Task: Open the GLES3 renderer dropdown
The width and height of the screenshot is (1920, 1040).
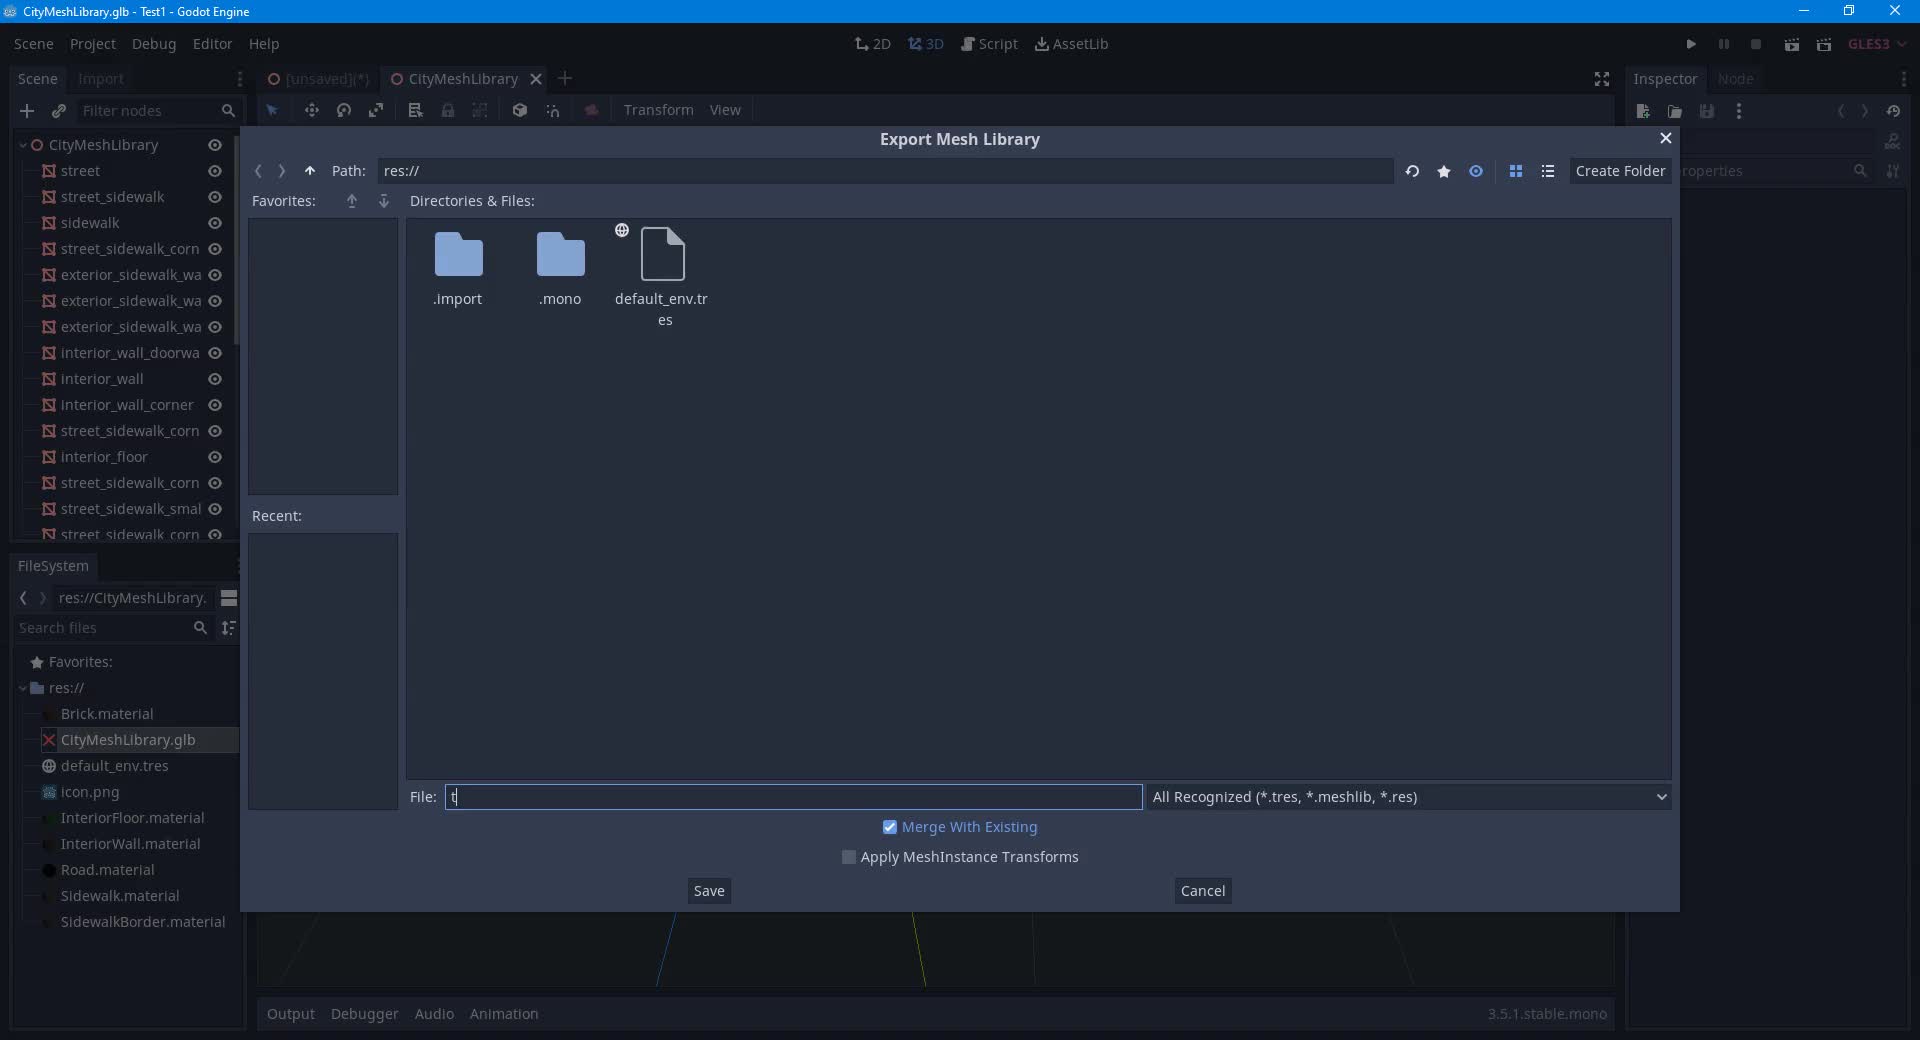Action: pos(1874,44)
